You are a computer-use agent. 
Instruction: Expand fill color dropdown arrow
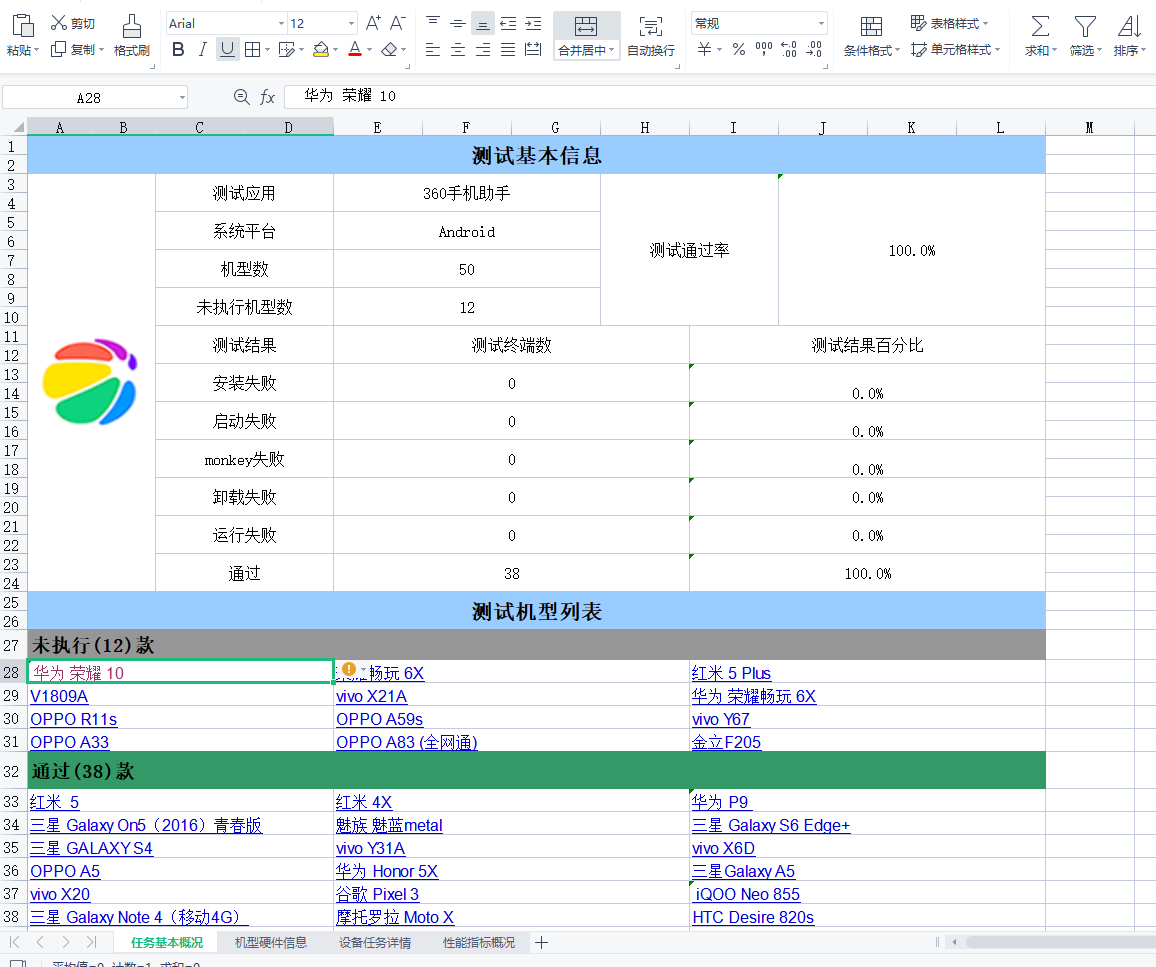(335, 50)
